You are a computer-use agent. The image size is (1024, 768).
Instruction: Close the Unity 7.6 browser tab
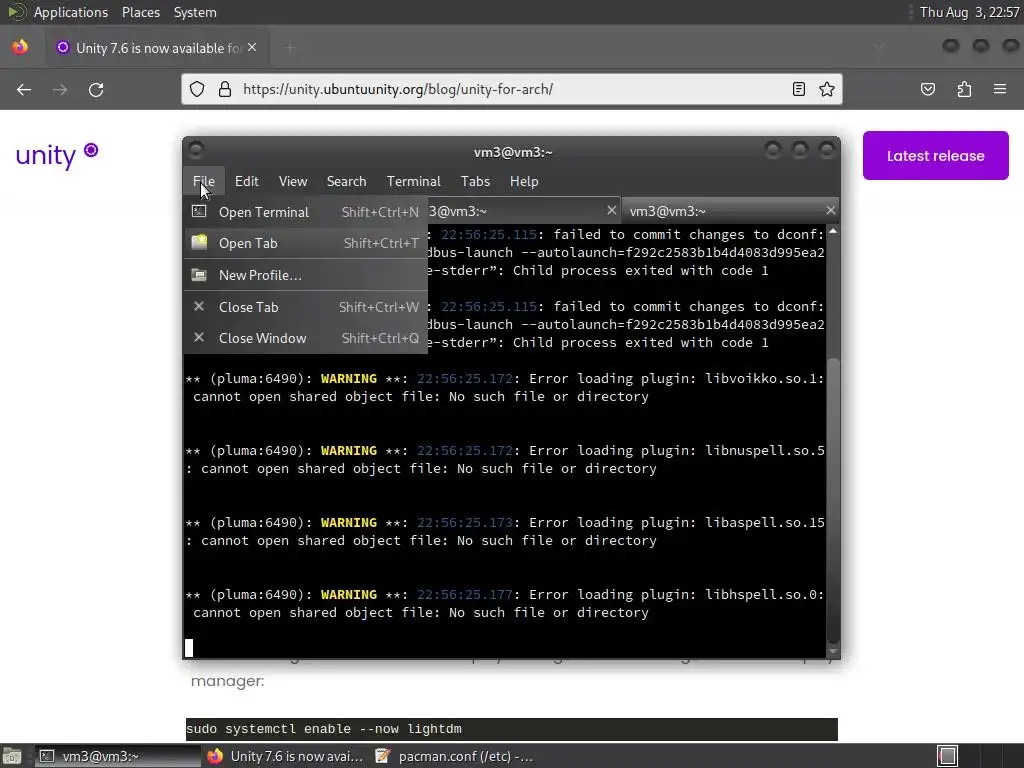[x=252, y=48]
